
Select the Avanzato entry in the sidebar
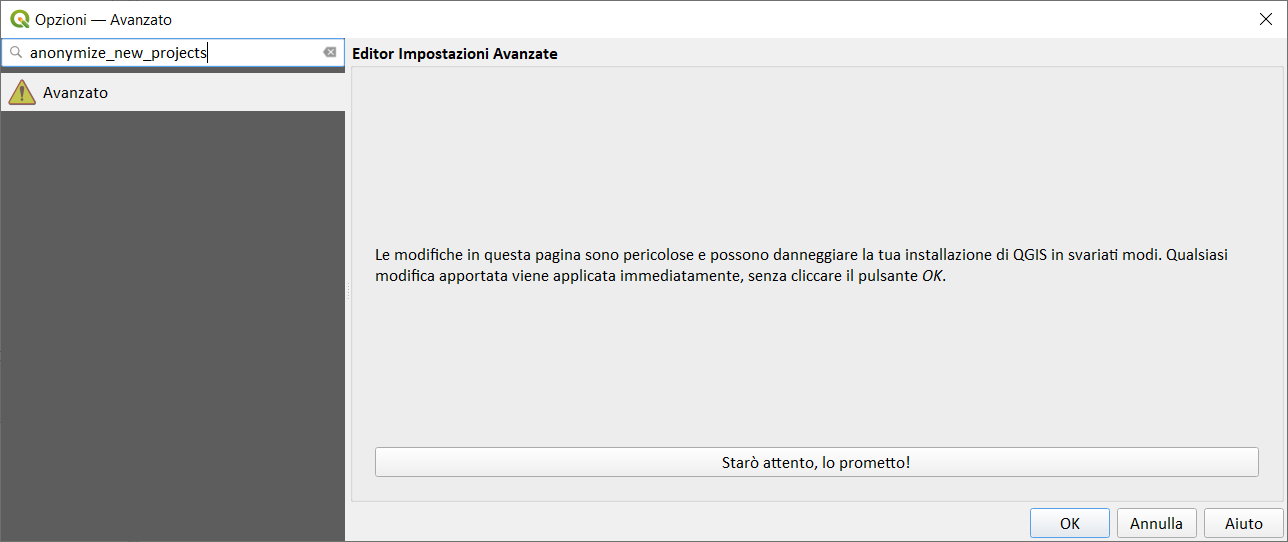[75, 92]
